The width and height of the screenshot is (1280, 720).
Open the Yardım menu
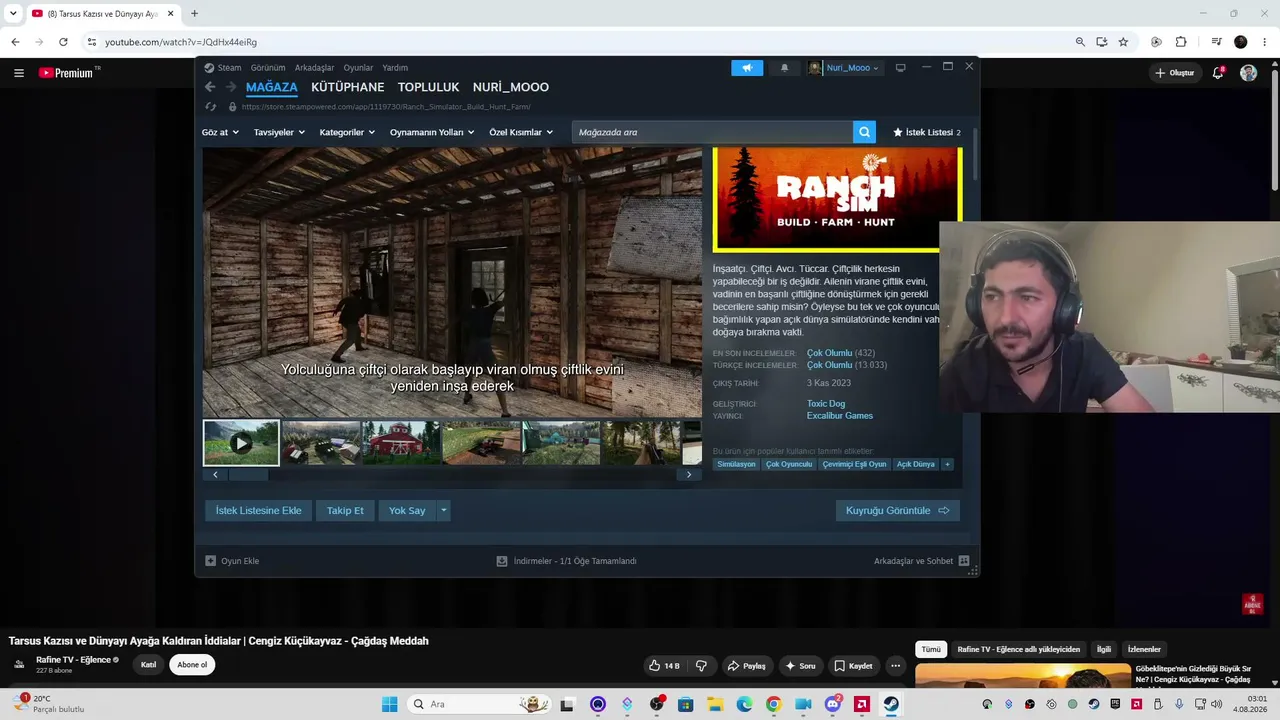pos(395,68)
